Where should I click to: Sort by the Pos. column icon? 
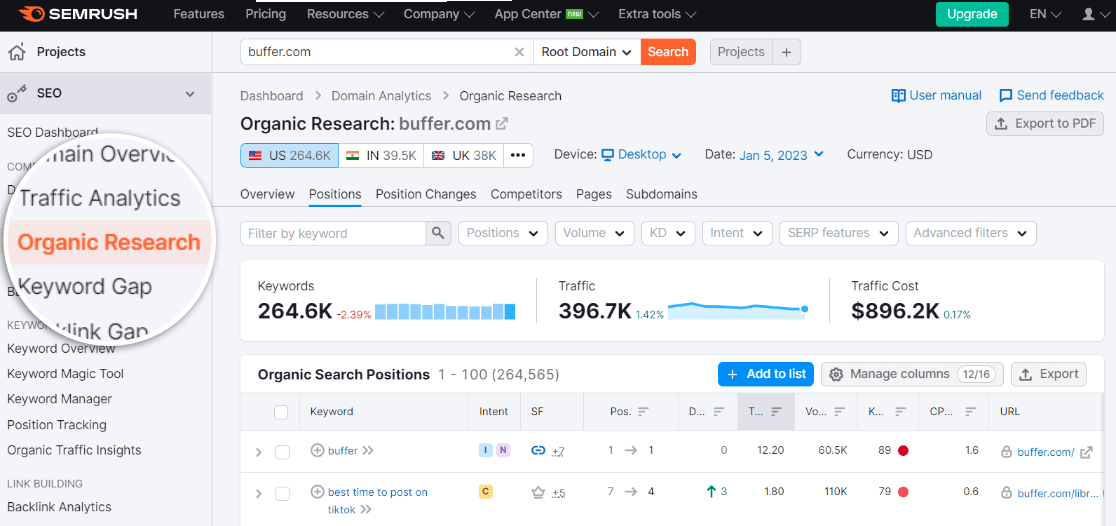[x=643, y=411]
